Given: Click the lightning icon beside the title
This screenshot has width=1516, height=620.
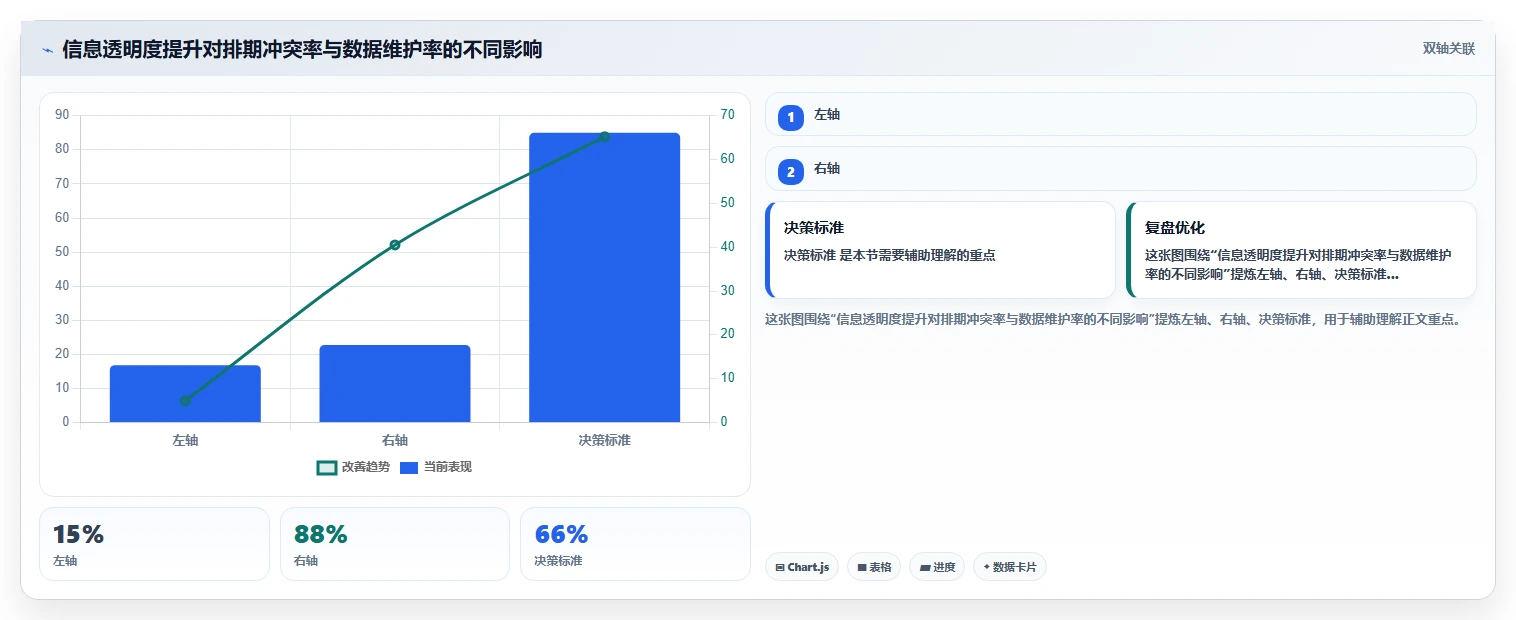Looking at the screenshot, I should [x=47, y=49].
